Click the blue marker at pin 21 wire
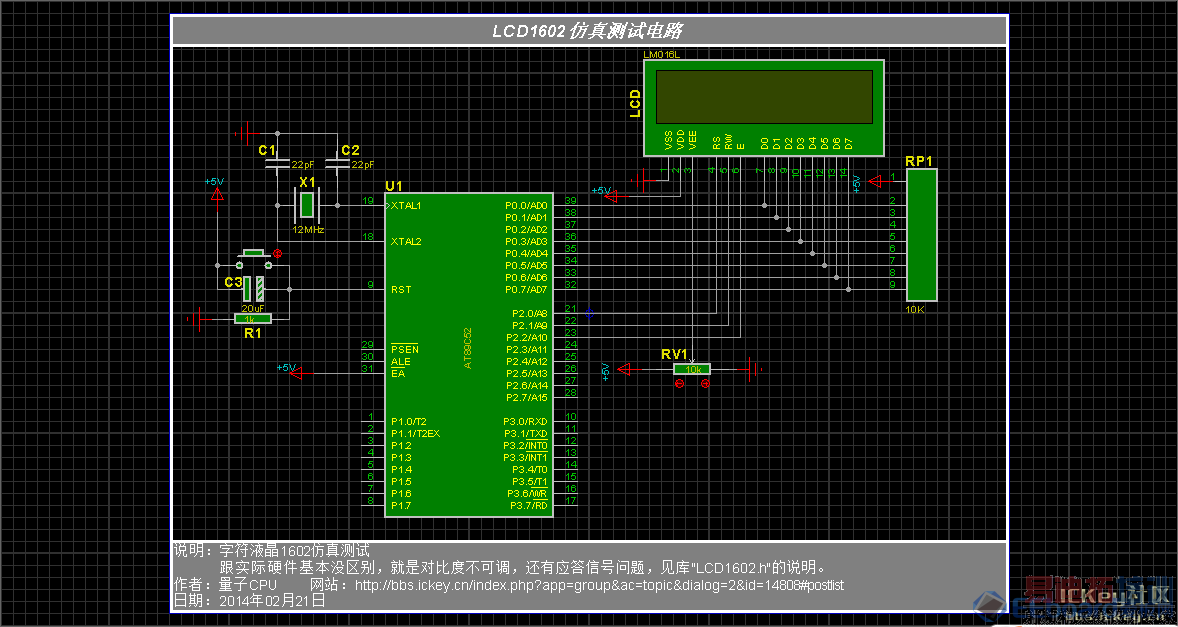 [589, 314]
